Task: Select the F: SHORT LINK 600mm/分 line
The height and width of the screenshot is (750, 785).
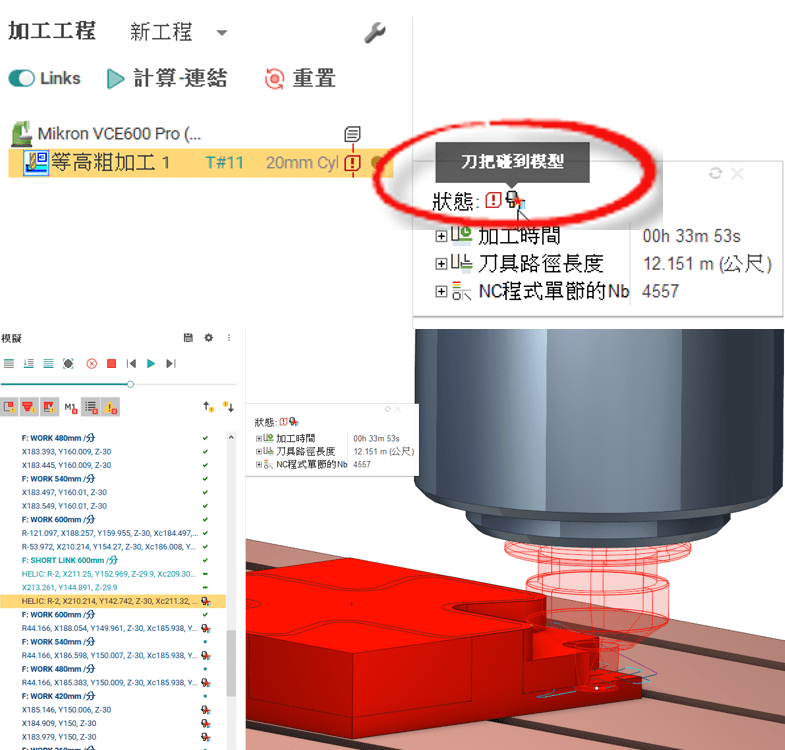Action: [70, 560]
